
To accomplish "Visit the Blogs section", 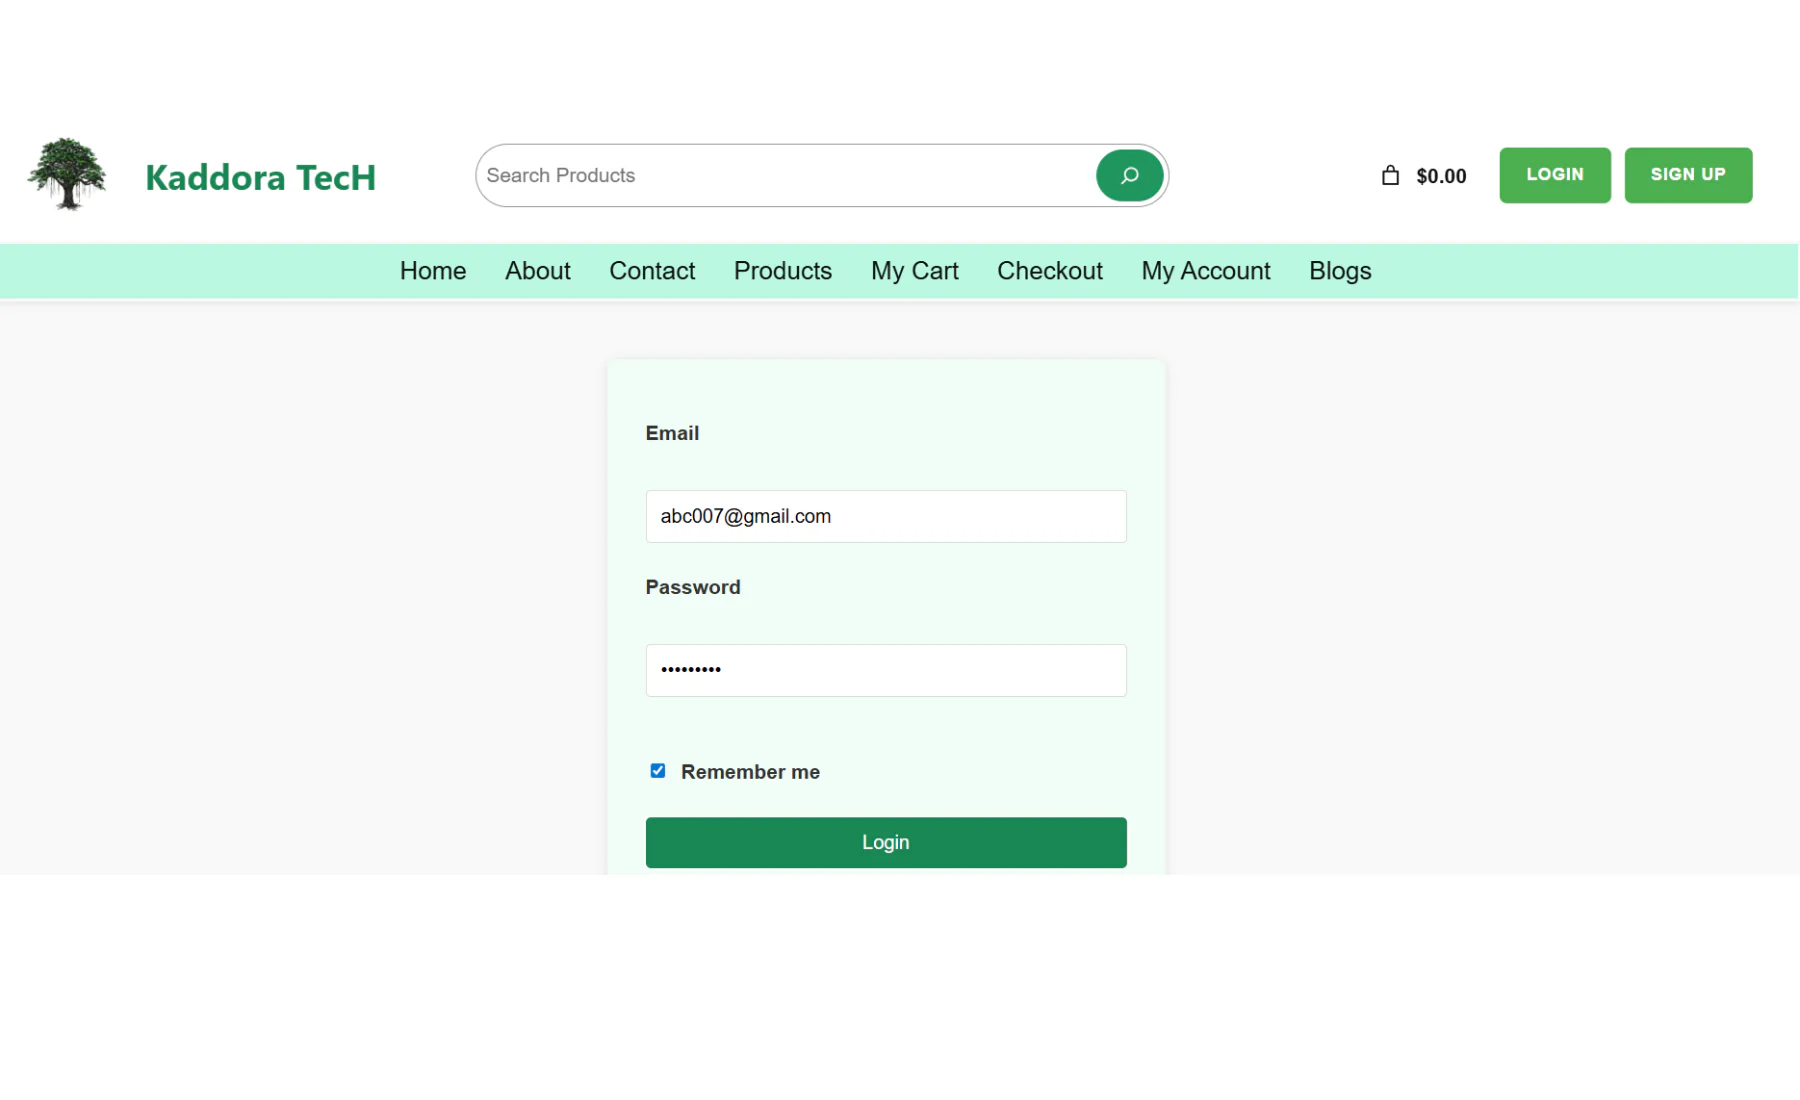I will pyautogui.click(x=1339, y=271).
